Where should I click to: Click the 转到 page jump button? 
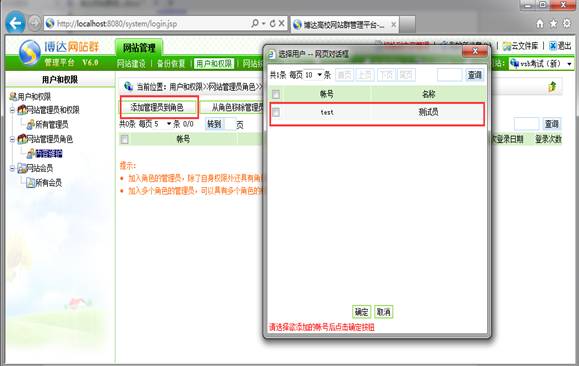tap(214, 124)
